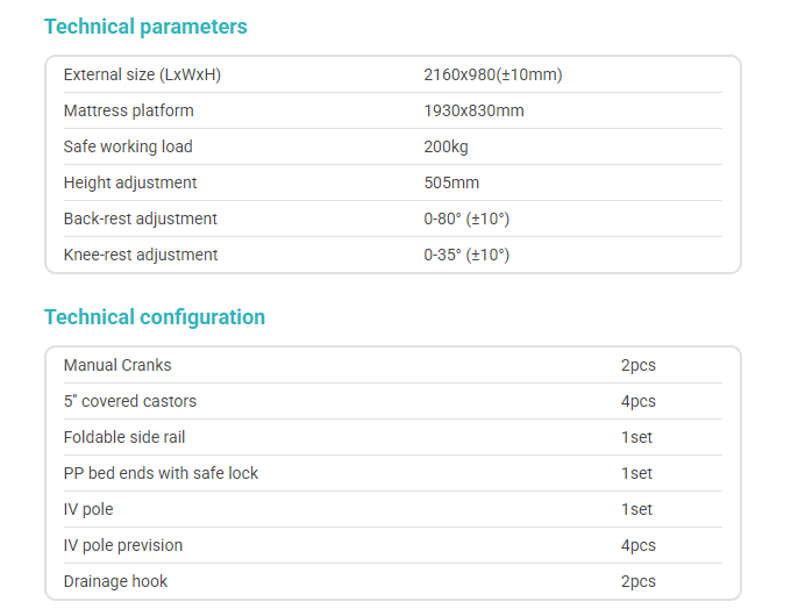
Task: Select PP bed ends with safe lock
Action: click(x=161, y=473)
